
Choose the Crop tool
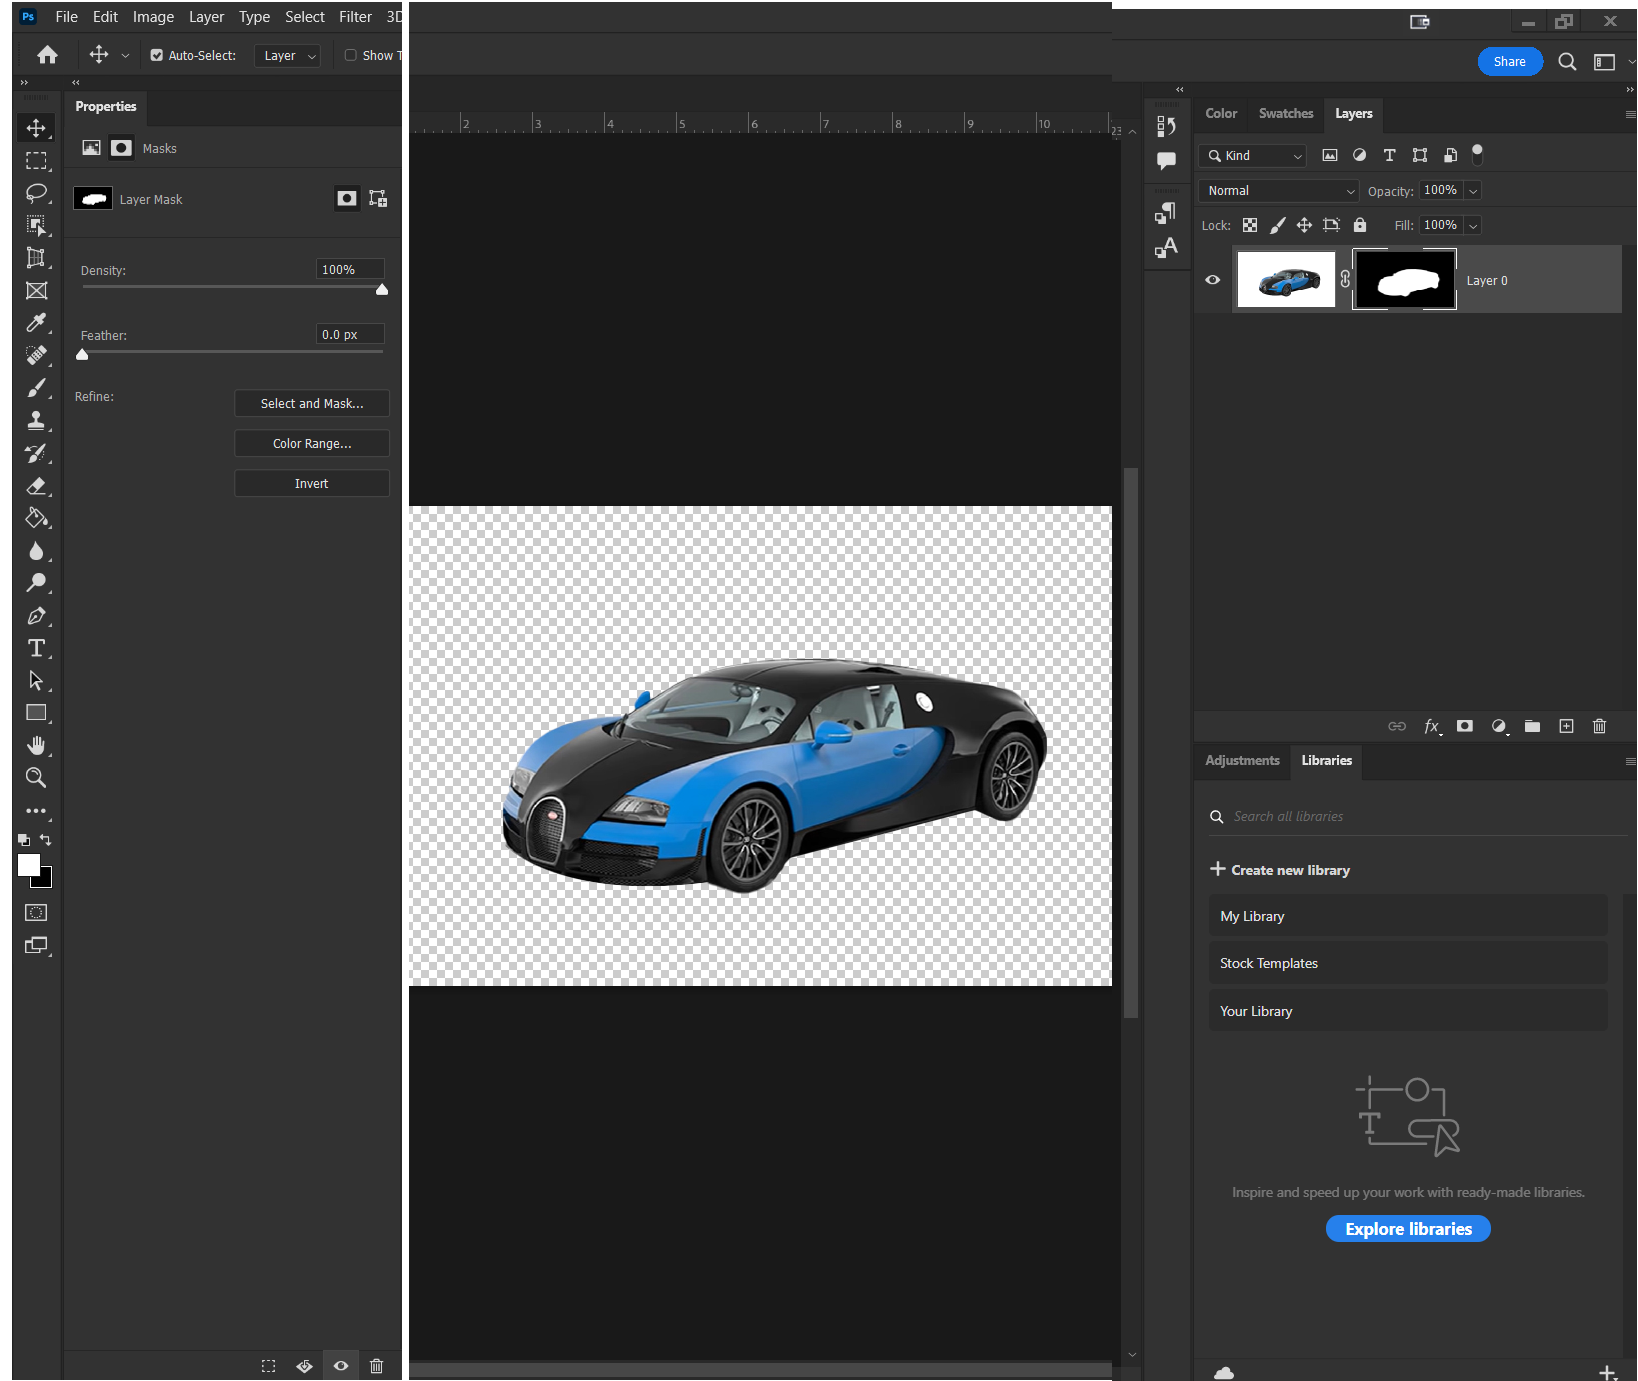click(x=36, y=257)
